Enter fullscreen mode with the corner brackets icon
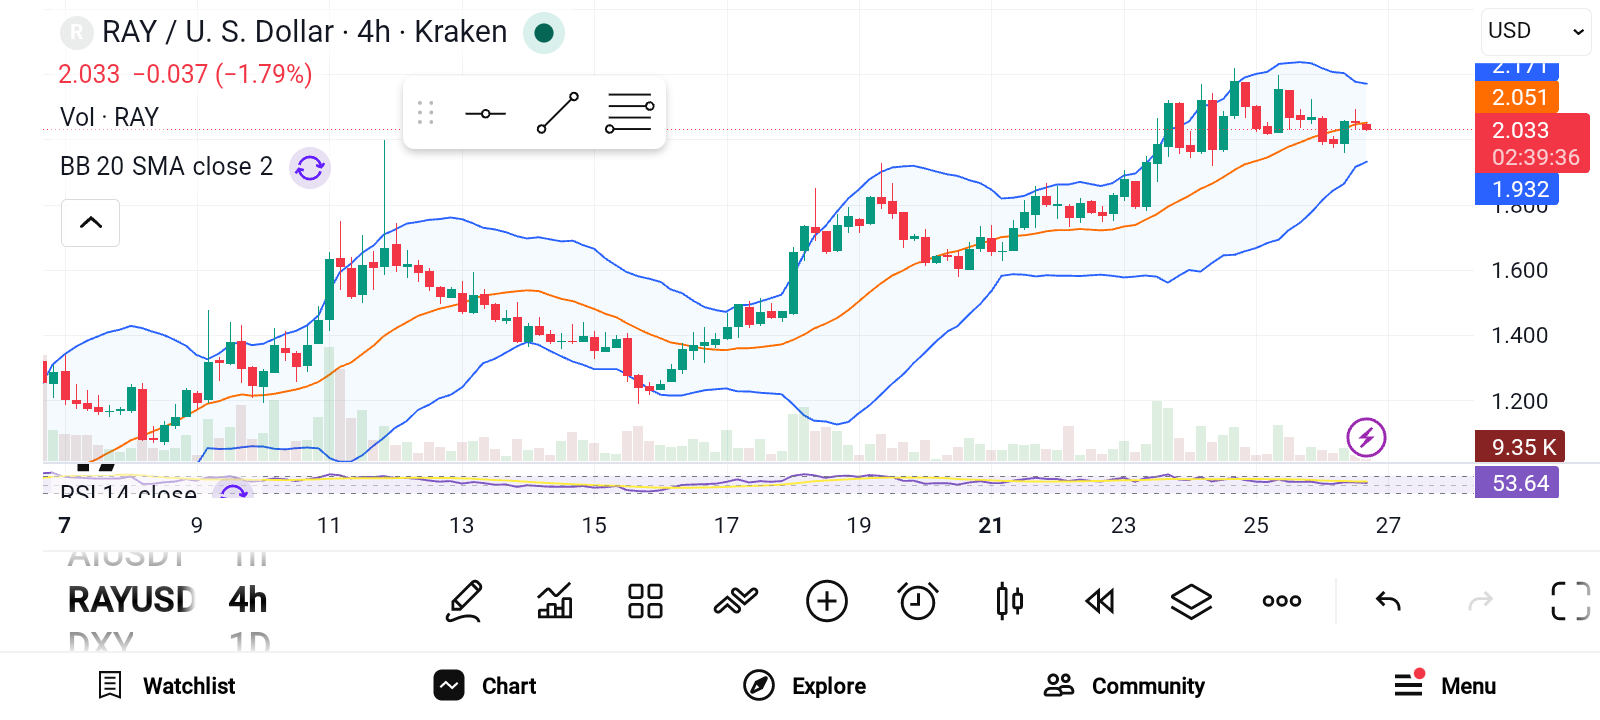The height and width of the screenshot is (720, 1600). tap(1570, 601)
